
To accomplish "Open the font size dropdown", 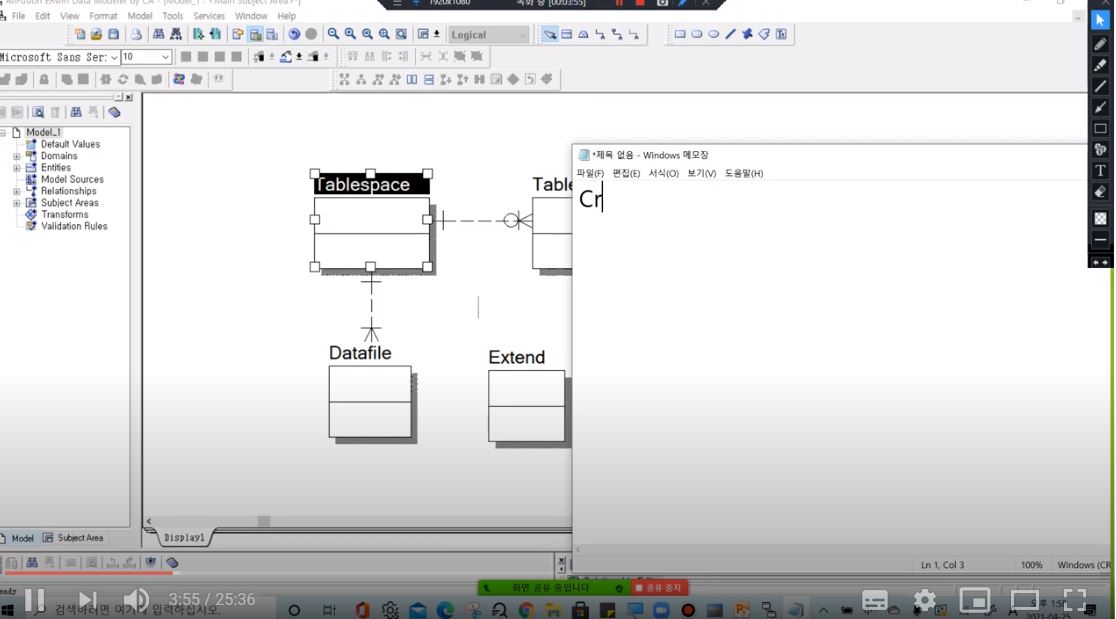I will (165, 57).
